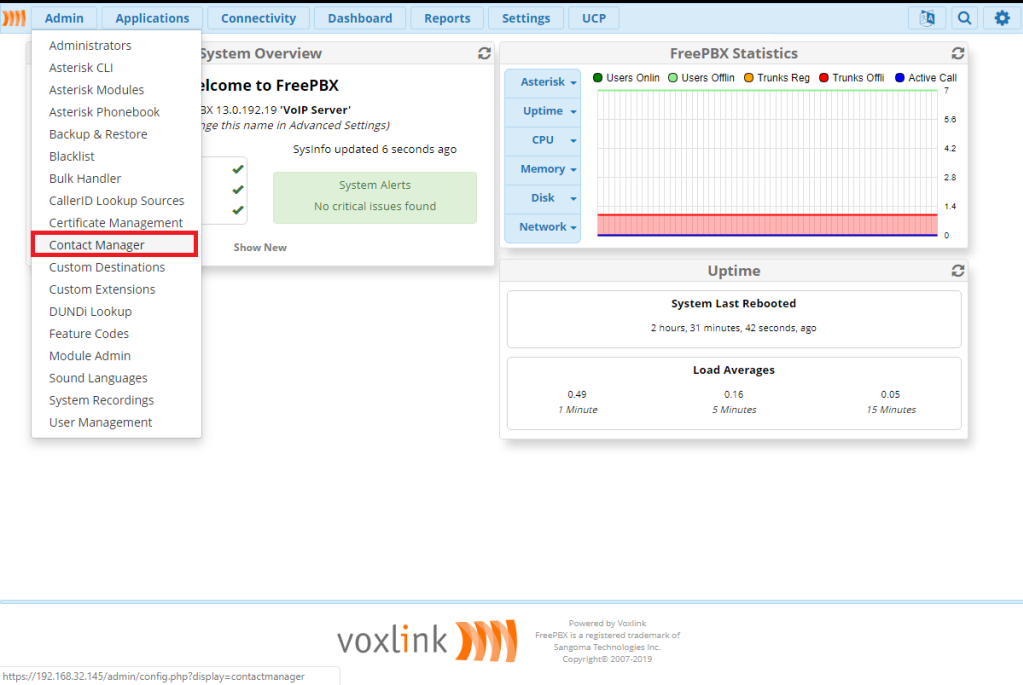Toggle Trunks Offline red legend marker
This screenshot has width=1023, height=685.
(x=824, y=78)
